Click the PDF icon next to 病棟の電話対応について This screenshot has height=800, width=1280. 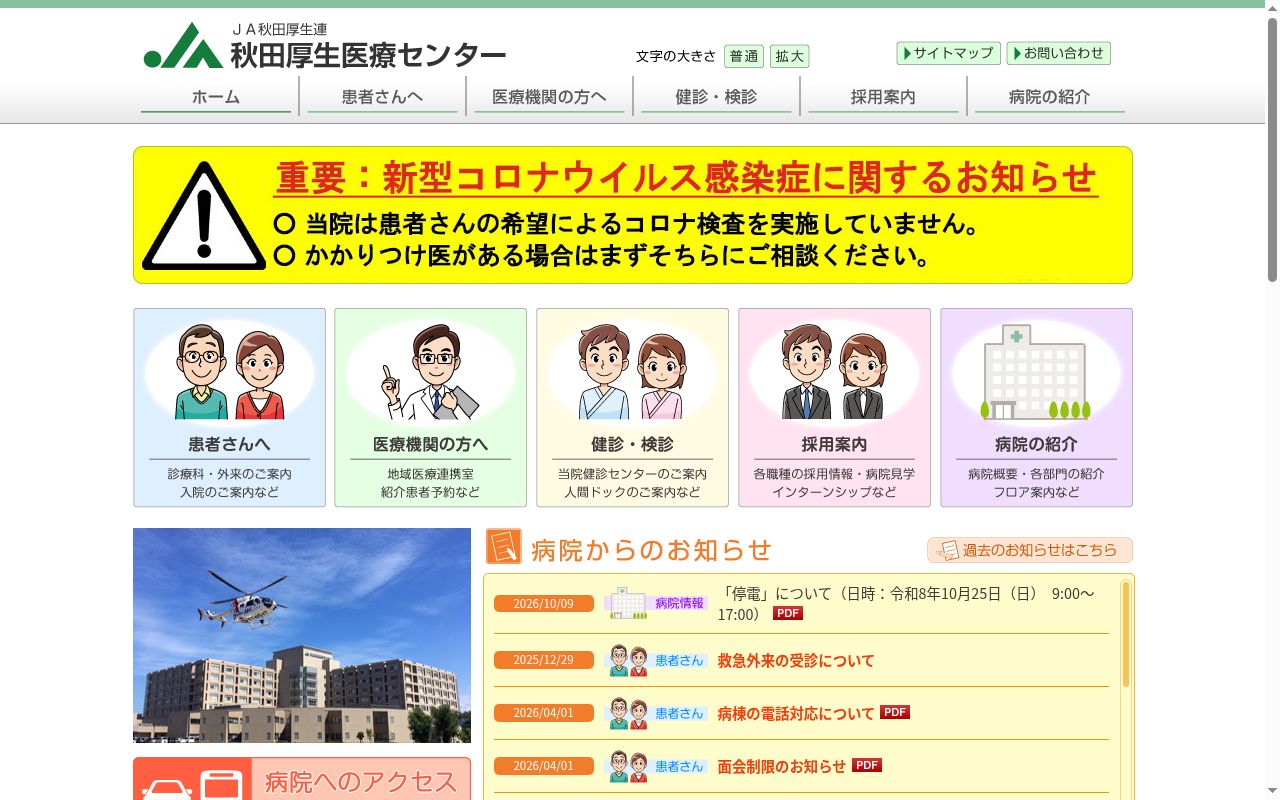[x=895, y=712]
